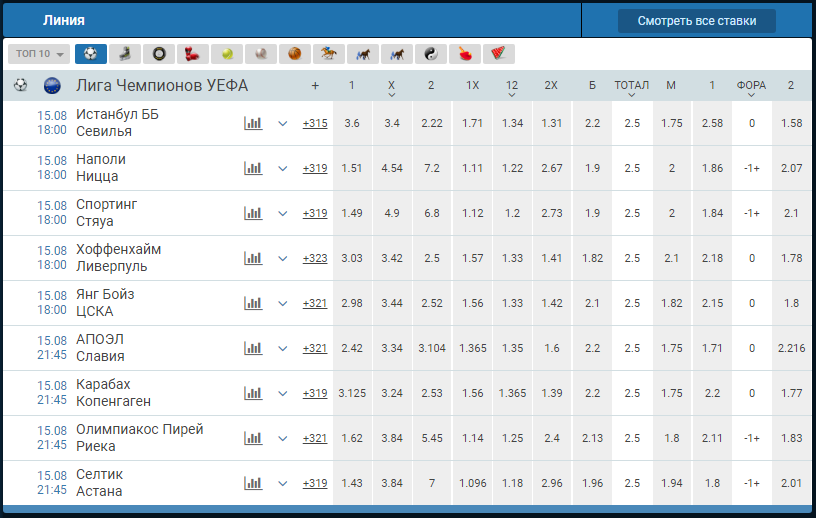Open statistics chart for Олимпиакос Пирей – Риека
This screenshot has width=816, height=518.
[x=253, y=438]
